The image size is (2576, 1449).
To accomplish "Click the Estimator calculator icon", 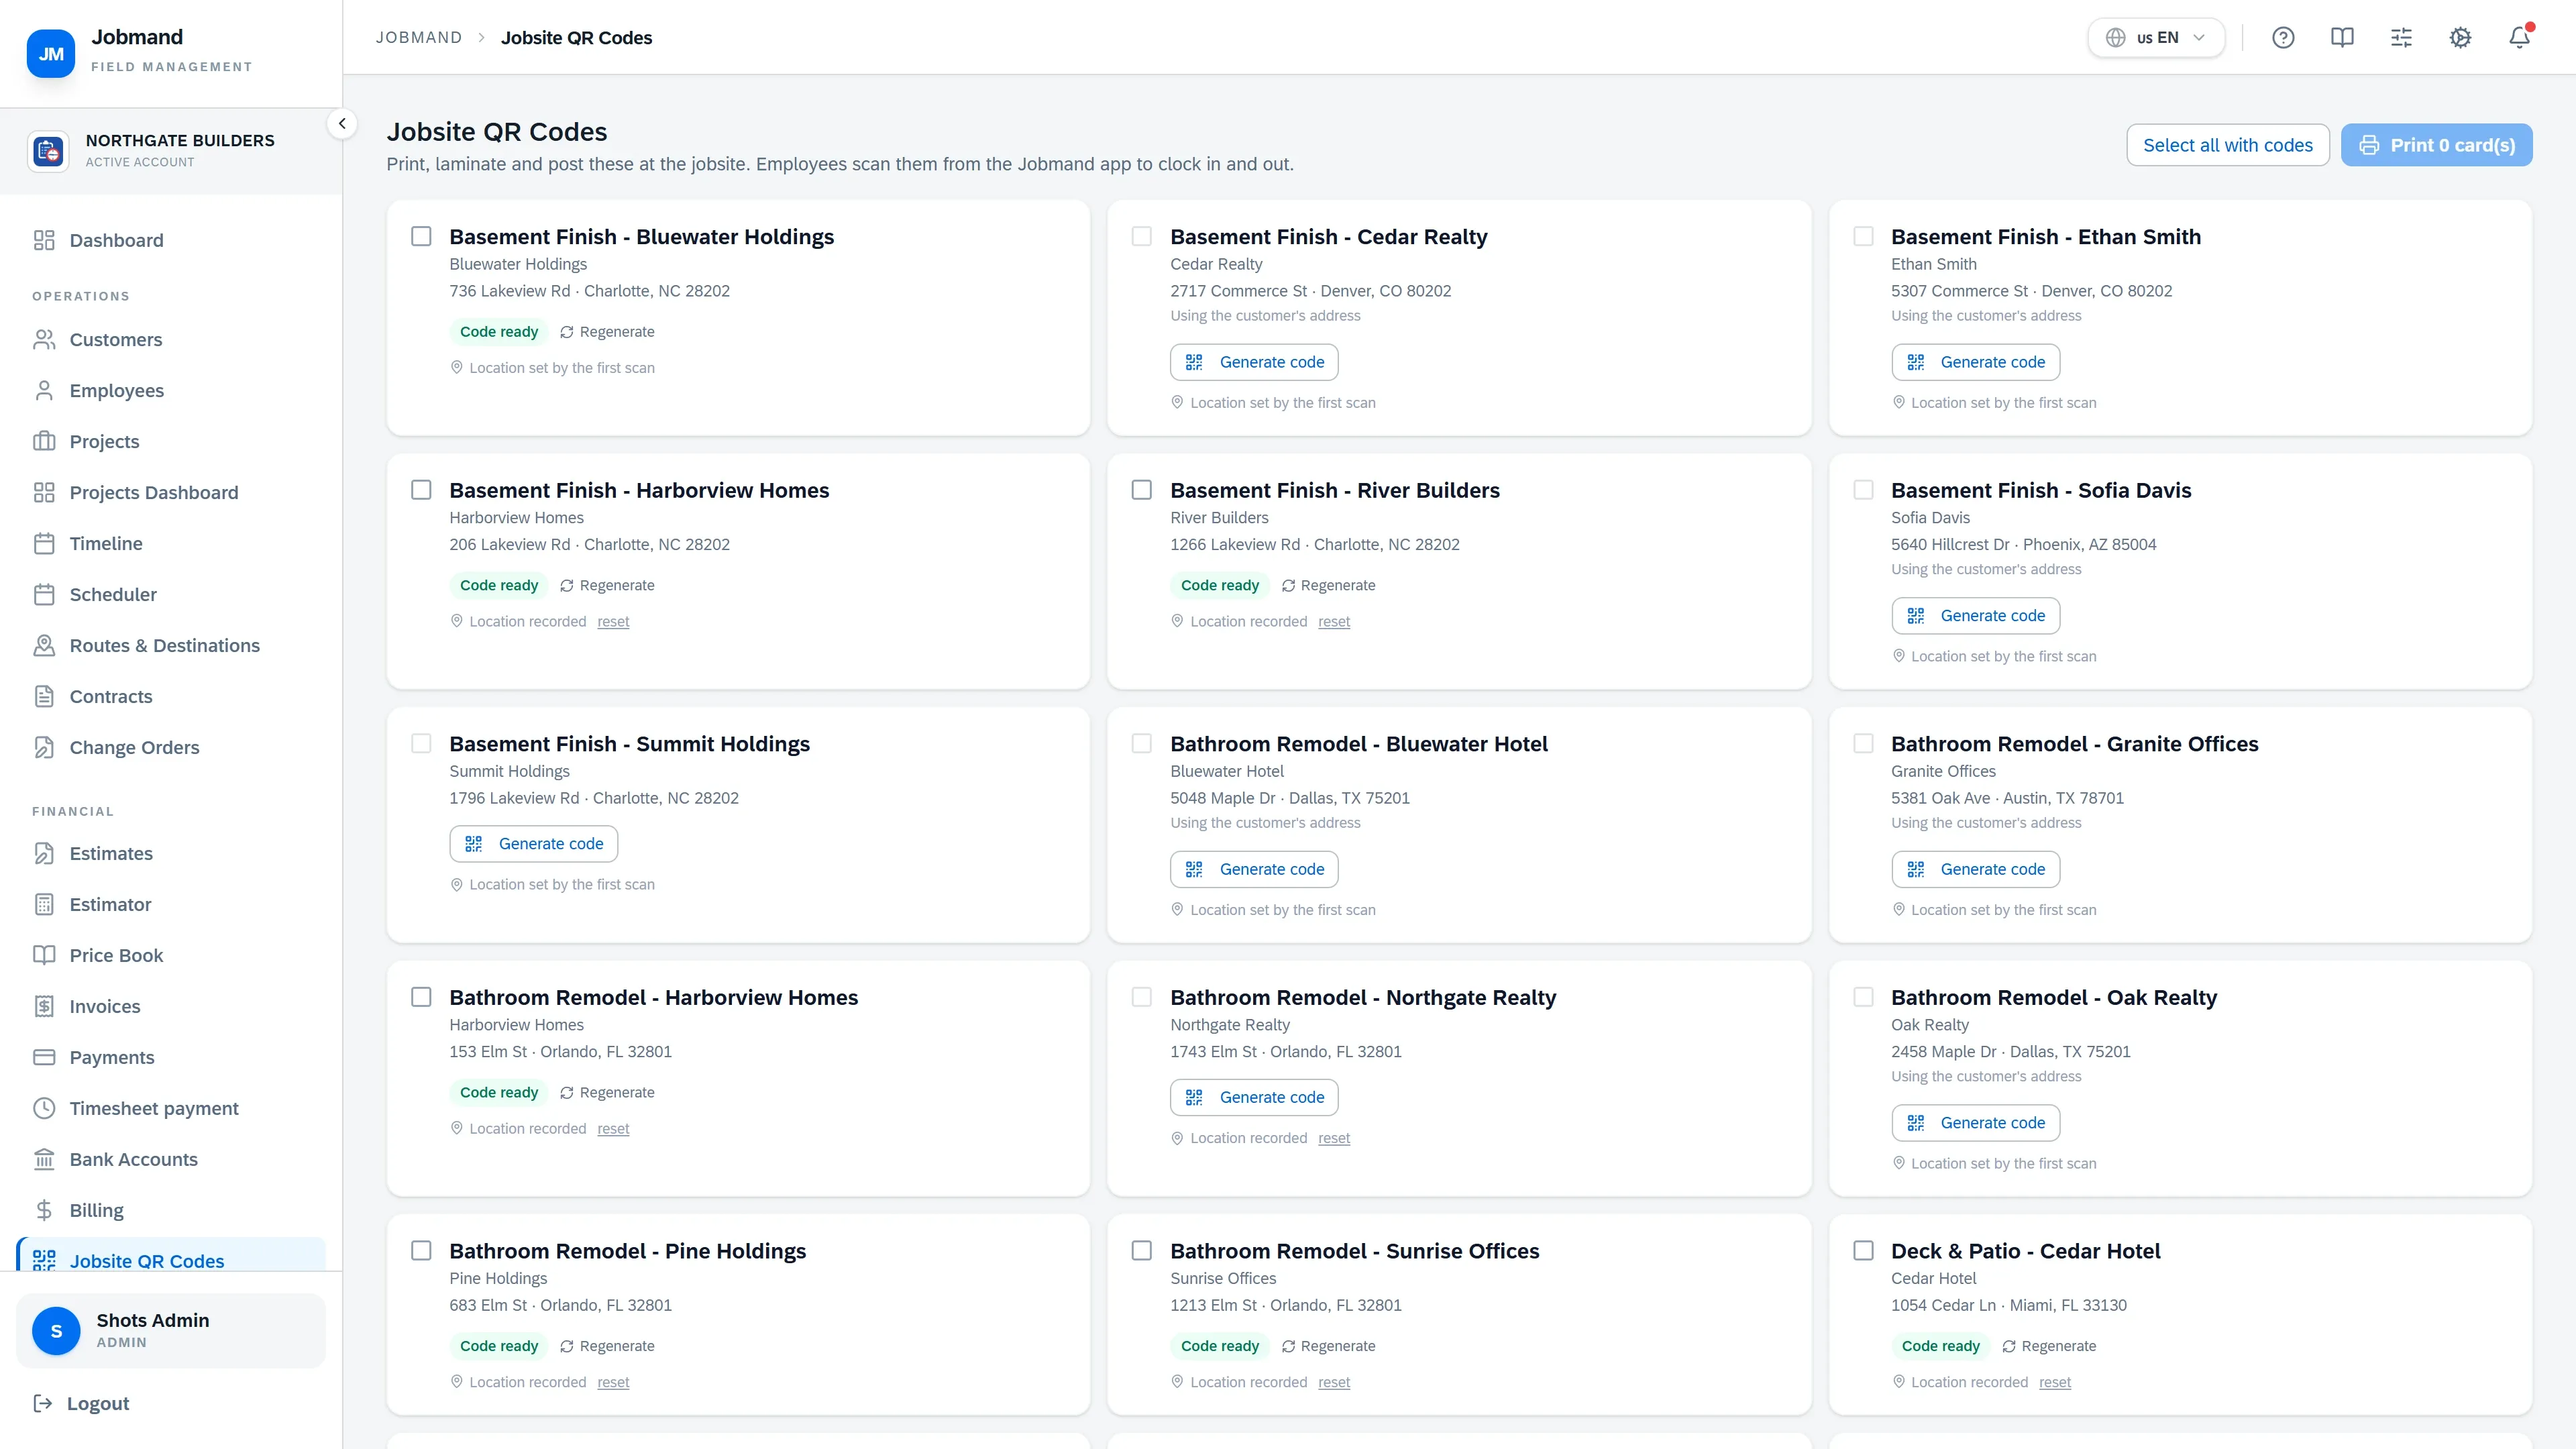I will tap(44, 904).
